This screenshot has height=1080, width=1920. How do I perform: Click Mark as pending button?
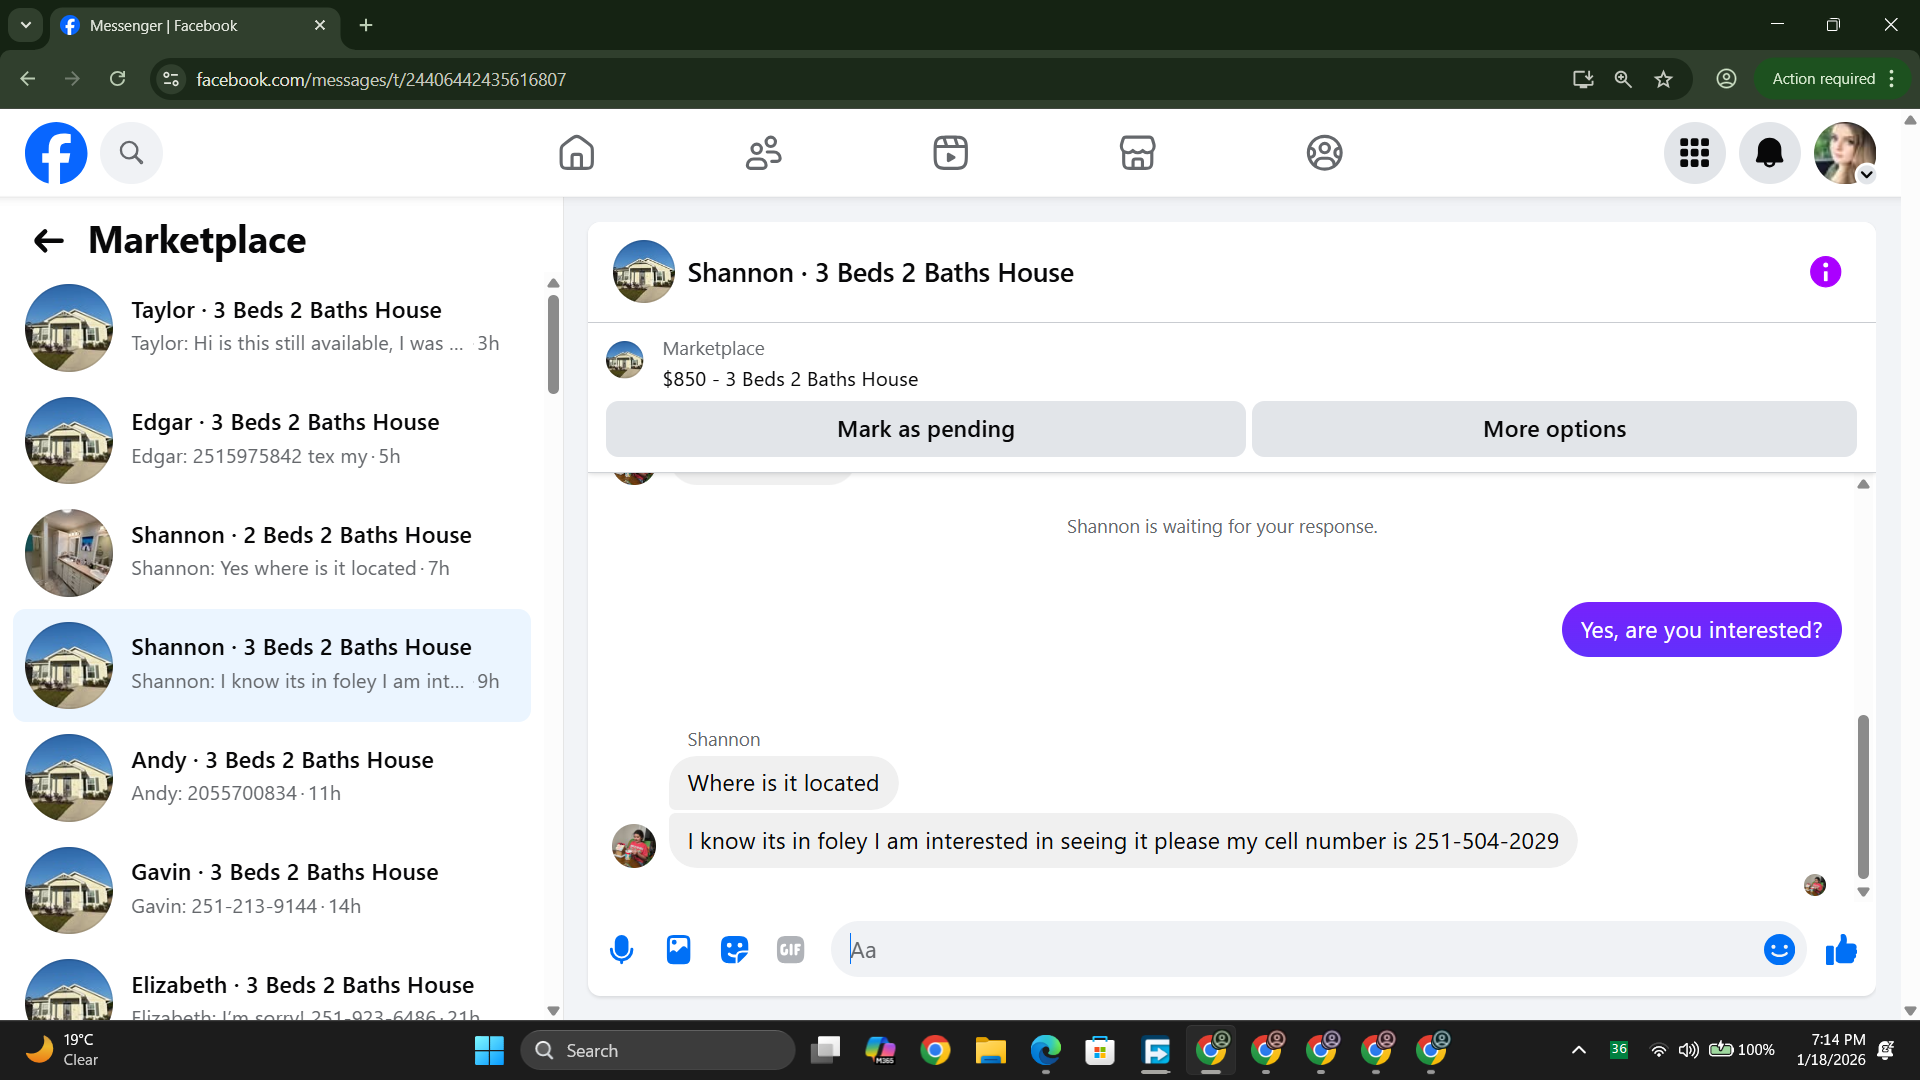925,429
